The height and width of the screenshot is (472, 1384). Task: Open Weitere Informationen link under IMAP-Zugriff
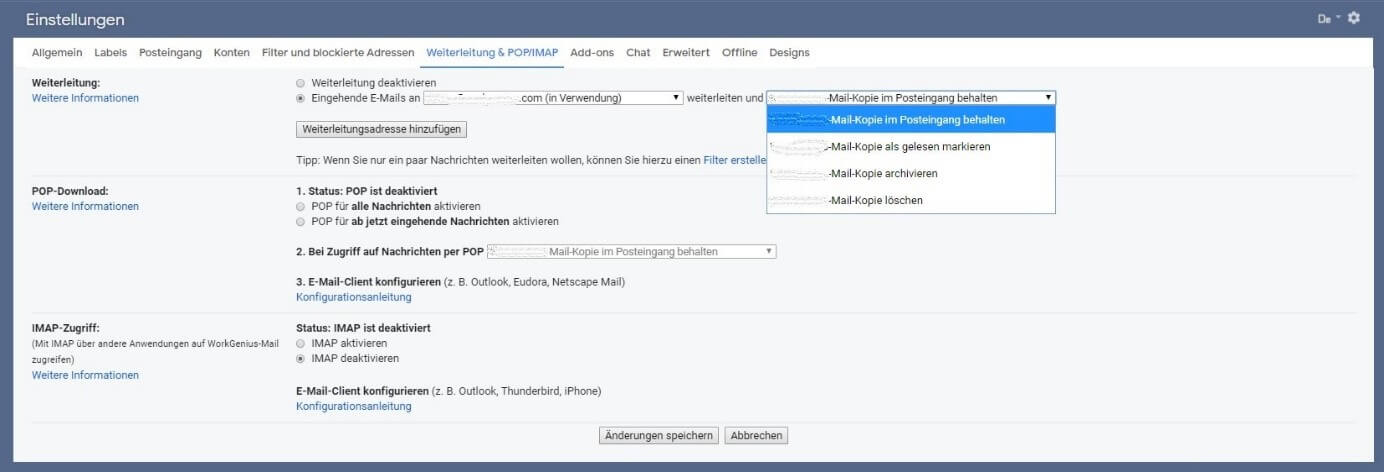coord(85,375)
